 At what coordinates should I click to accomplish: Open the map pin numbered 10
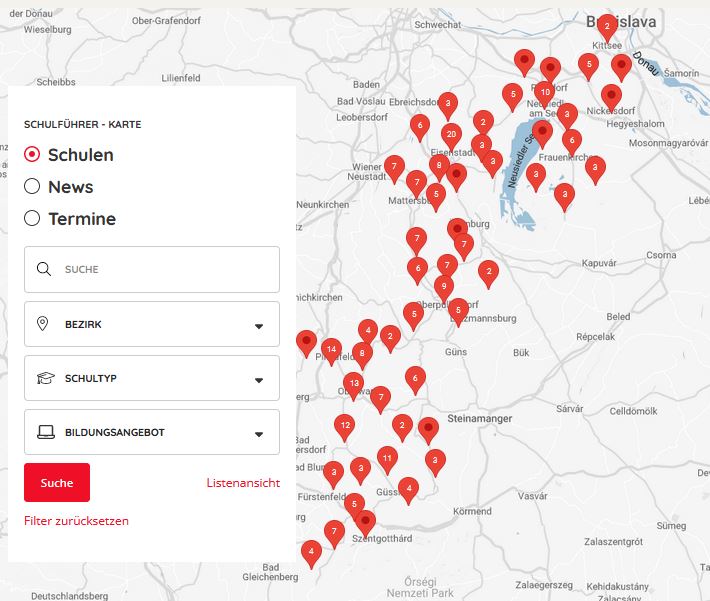coord(544,91)
